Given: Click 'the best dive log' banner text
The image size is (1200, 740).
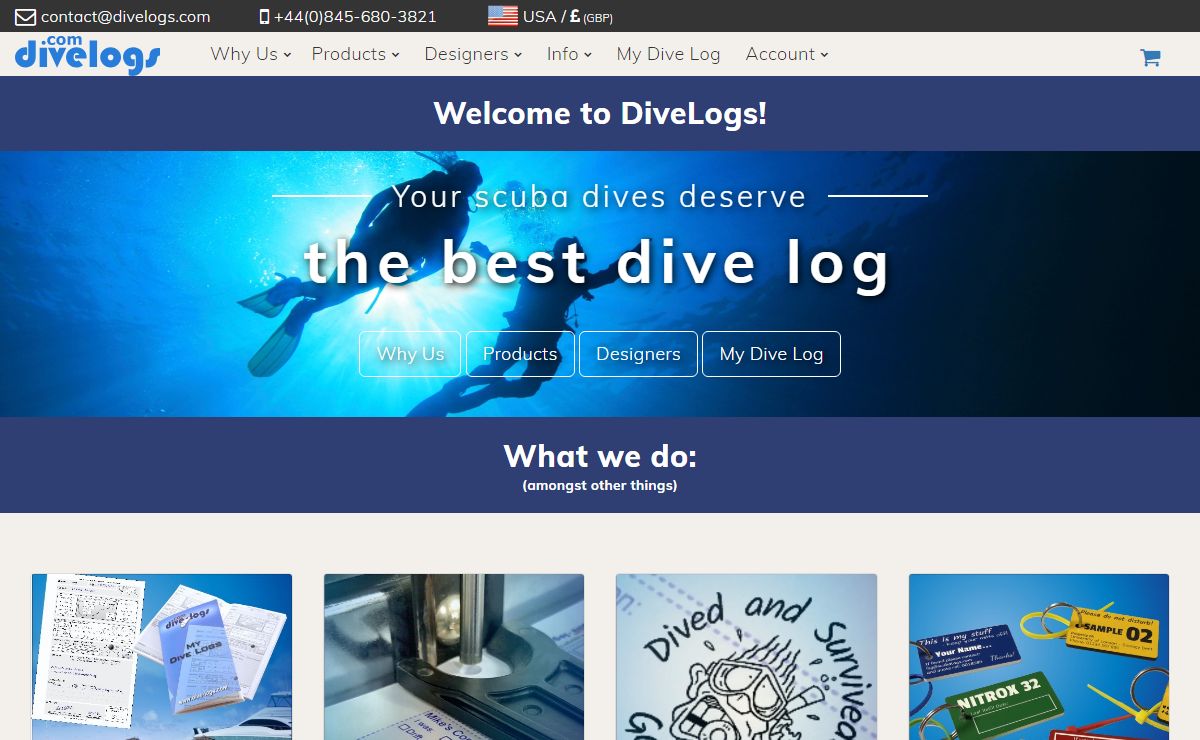Looking at the screenshot, I should (x=598, y=262).
